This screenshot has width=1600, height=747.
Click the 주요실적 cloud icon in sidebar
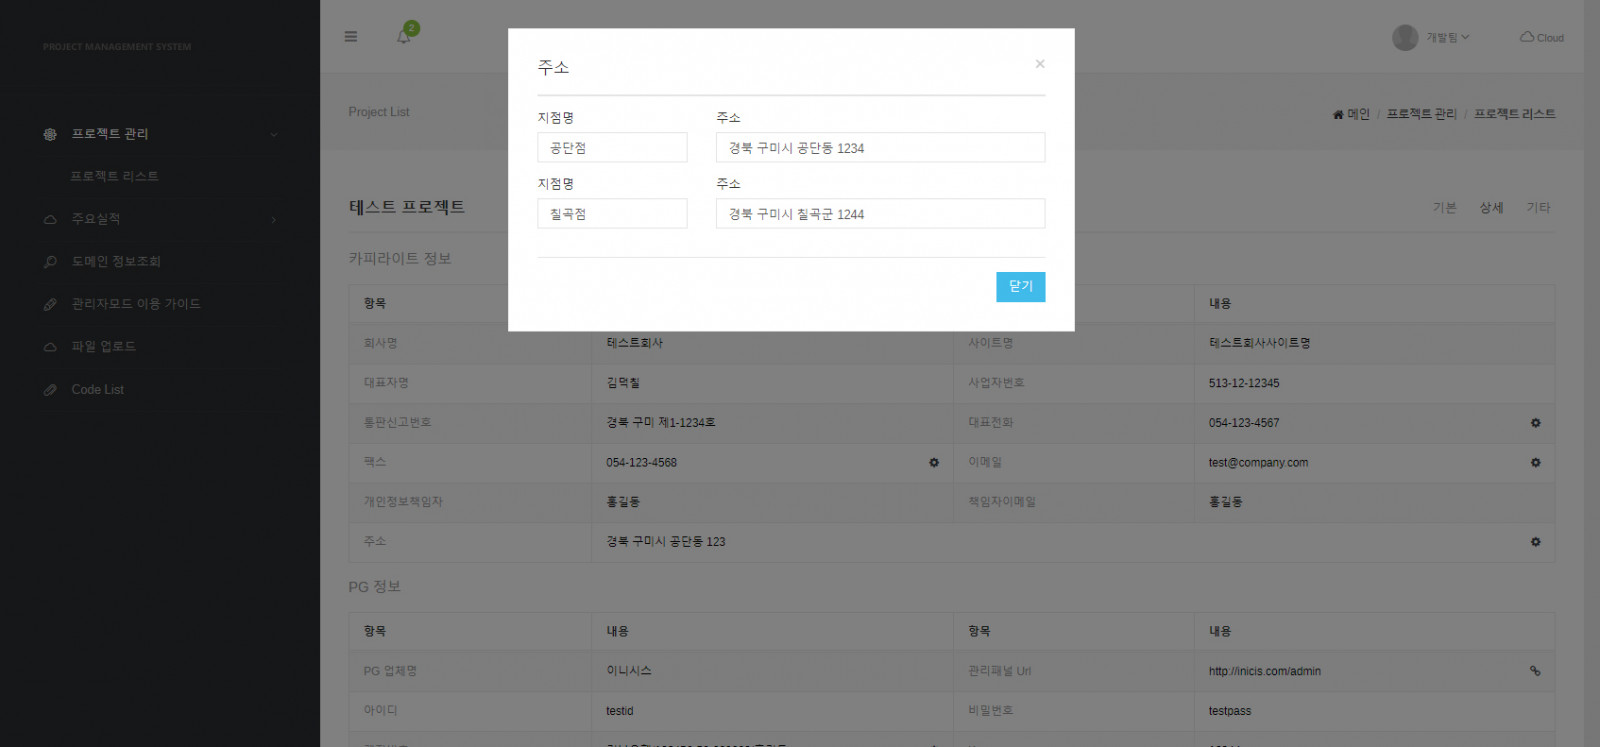(50, 219)
